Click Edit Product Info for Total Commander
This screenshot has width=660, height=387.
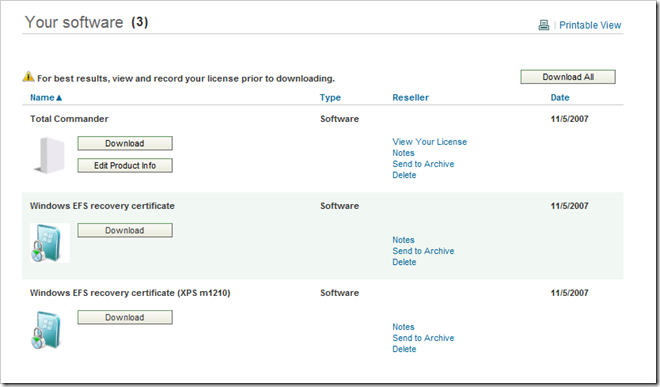(x=125, y=165)
